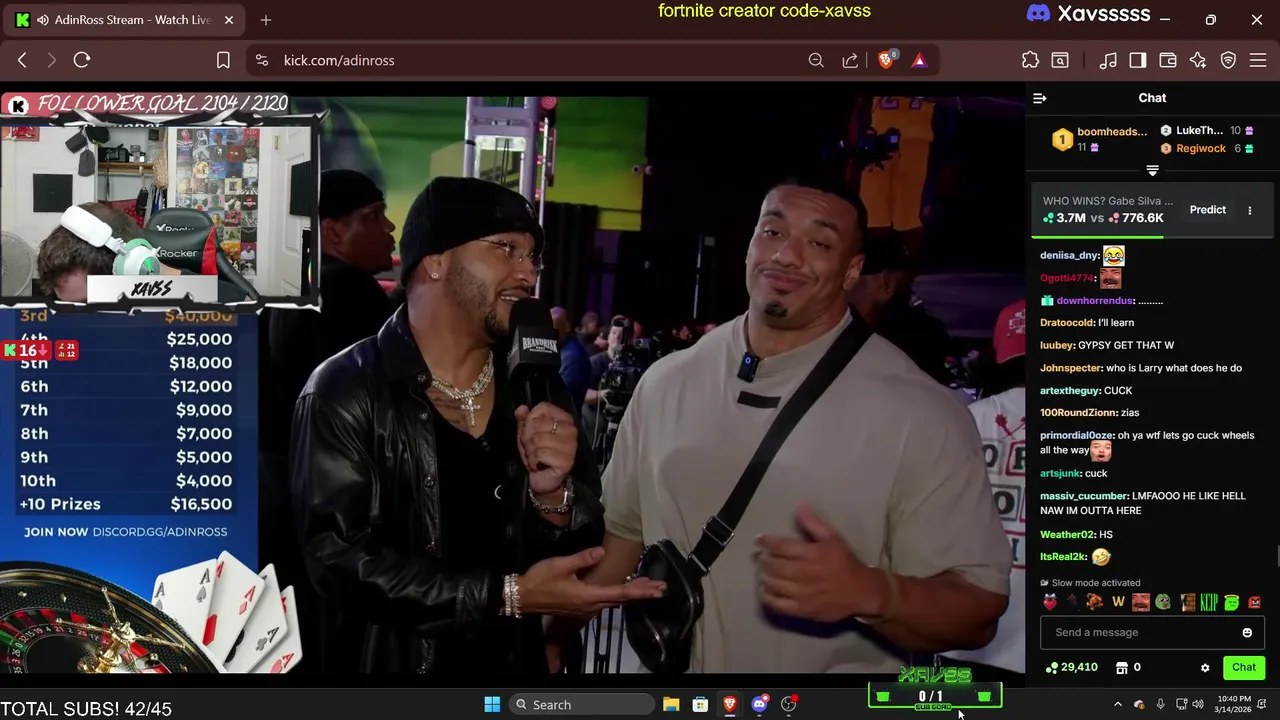
Task: Click the Johnspecter username in chat
Action: pos(1070,368)
